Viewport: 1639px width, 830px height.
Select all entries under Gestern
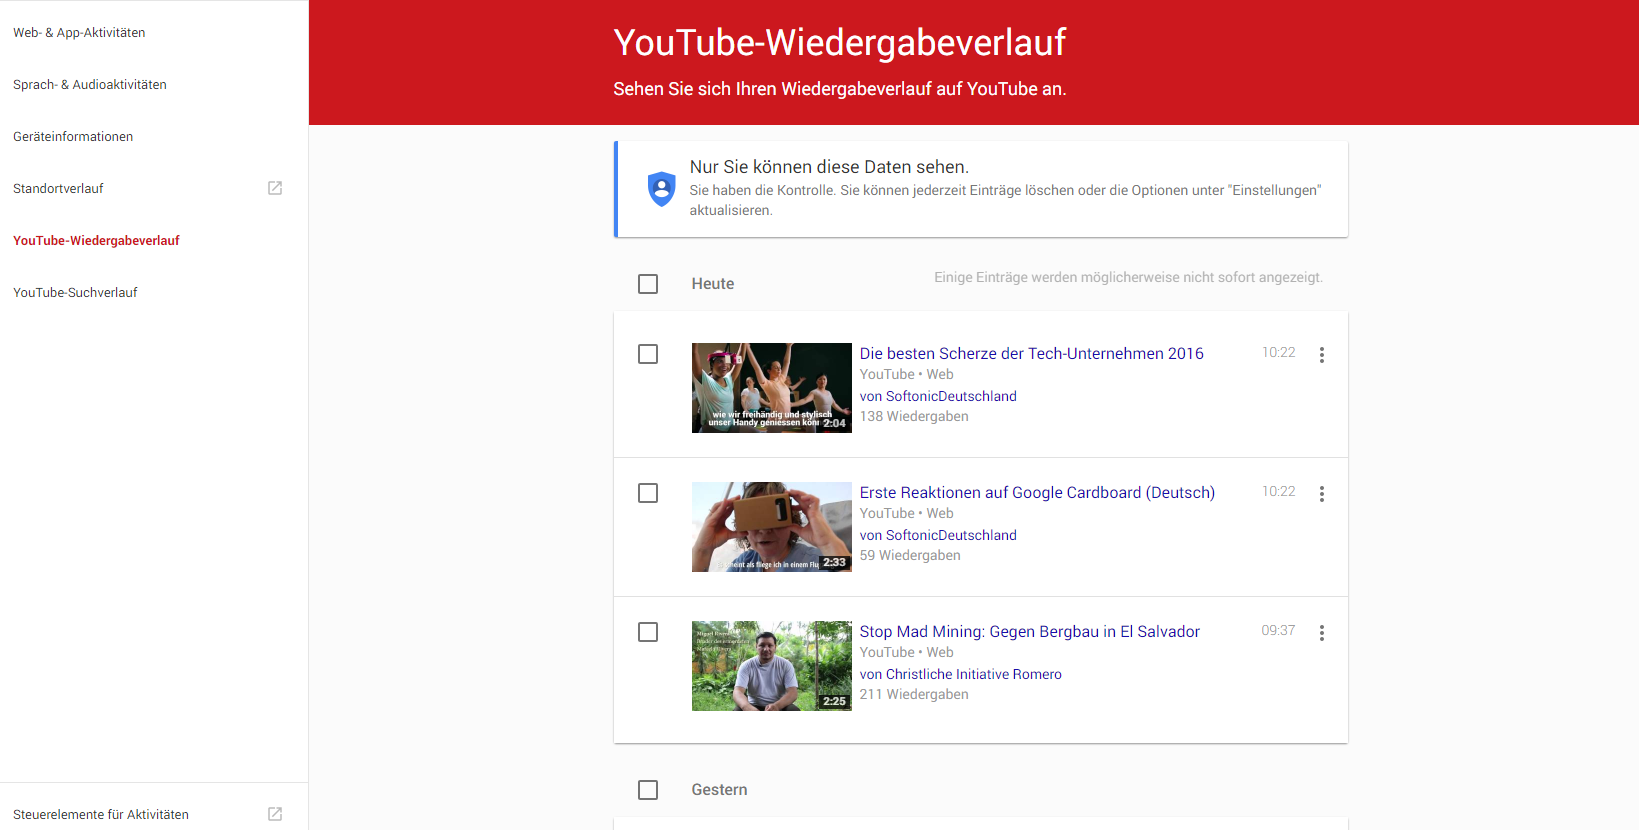pos(648,790)
